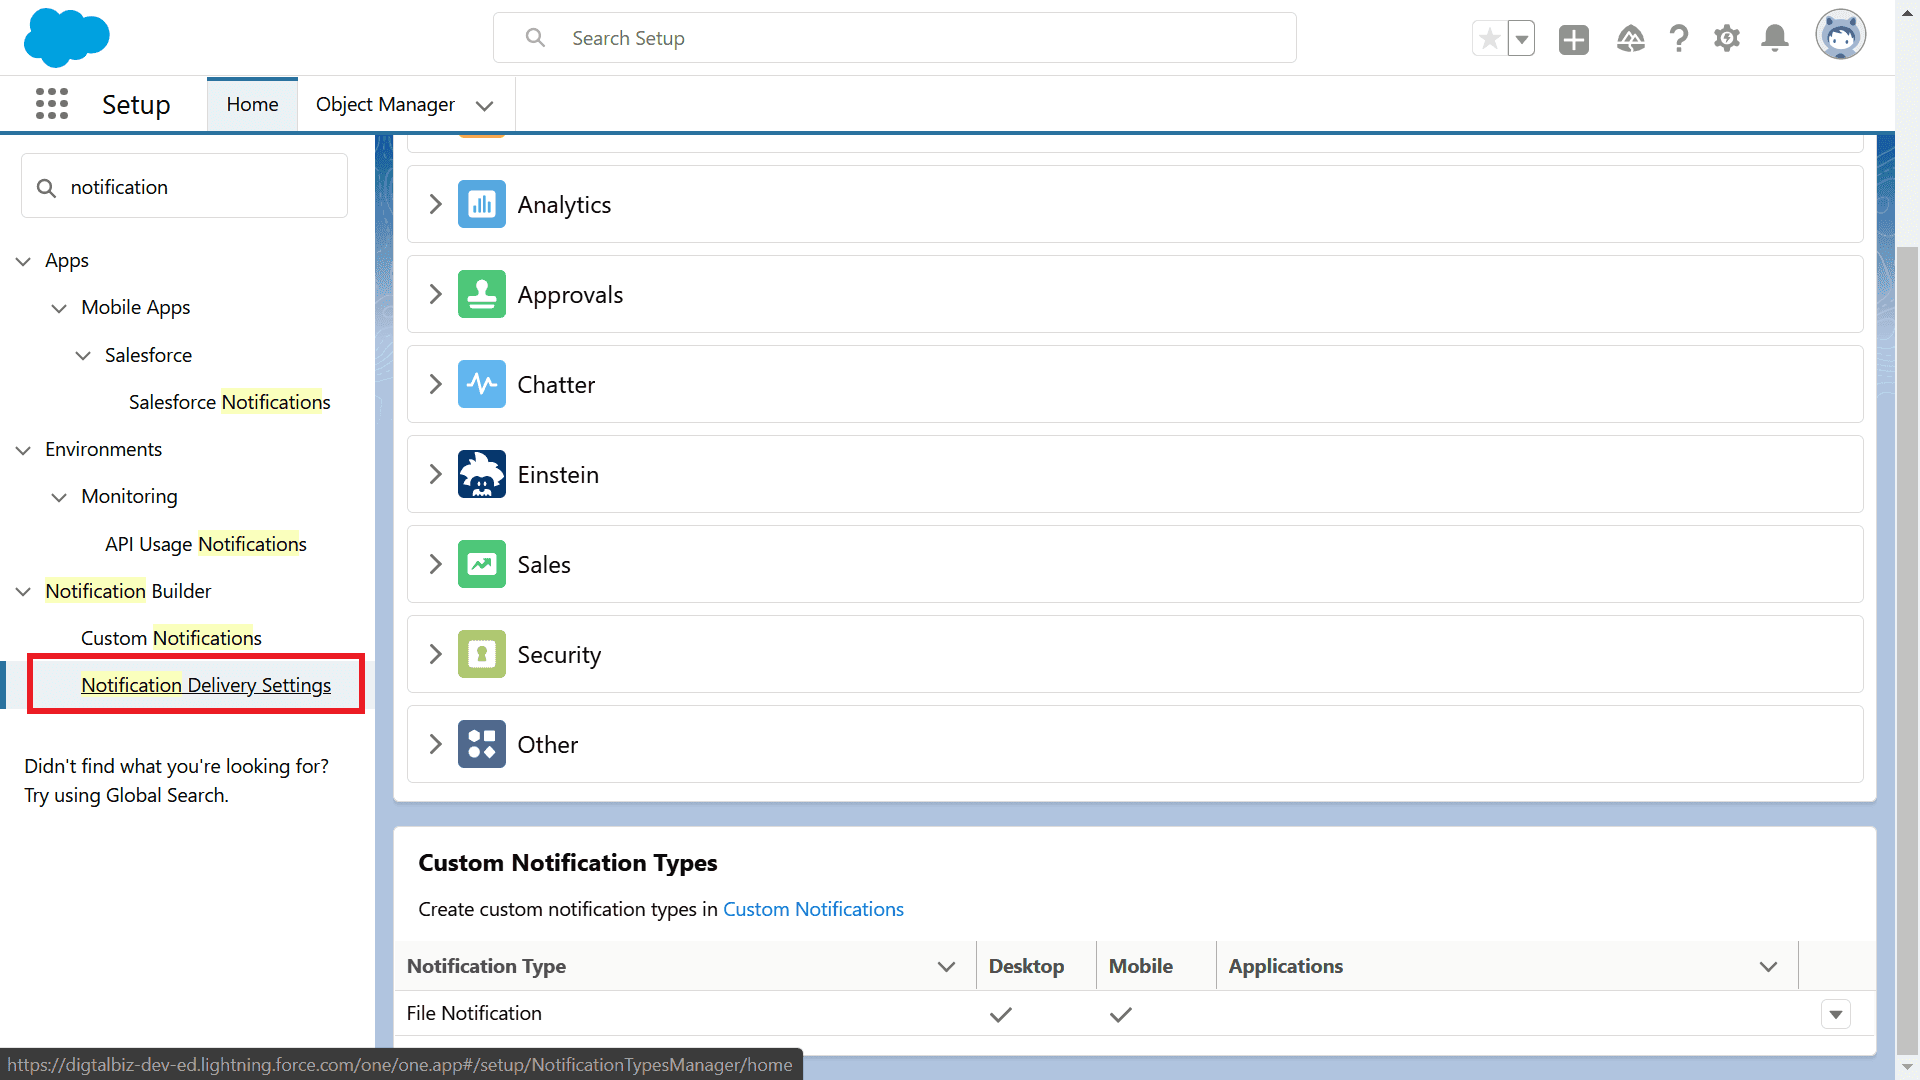Collapse the Mobile Apps tree node
The width and height of the screenshot is (1920, 1080).
click(x=59, y=308)
